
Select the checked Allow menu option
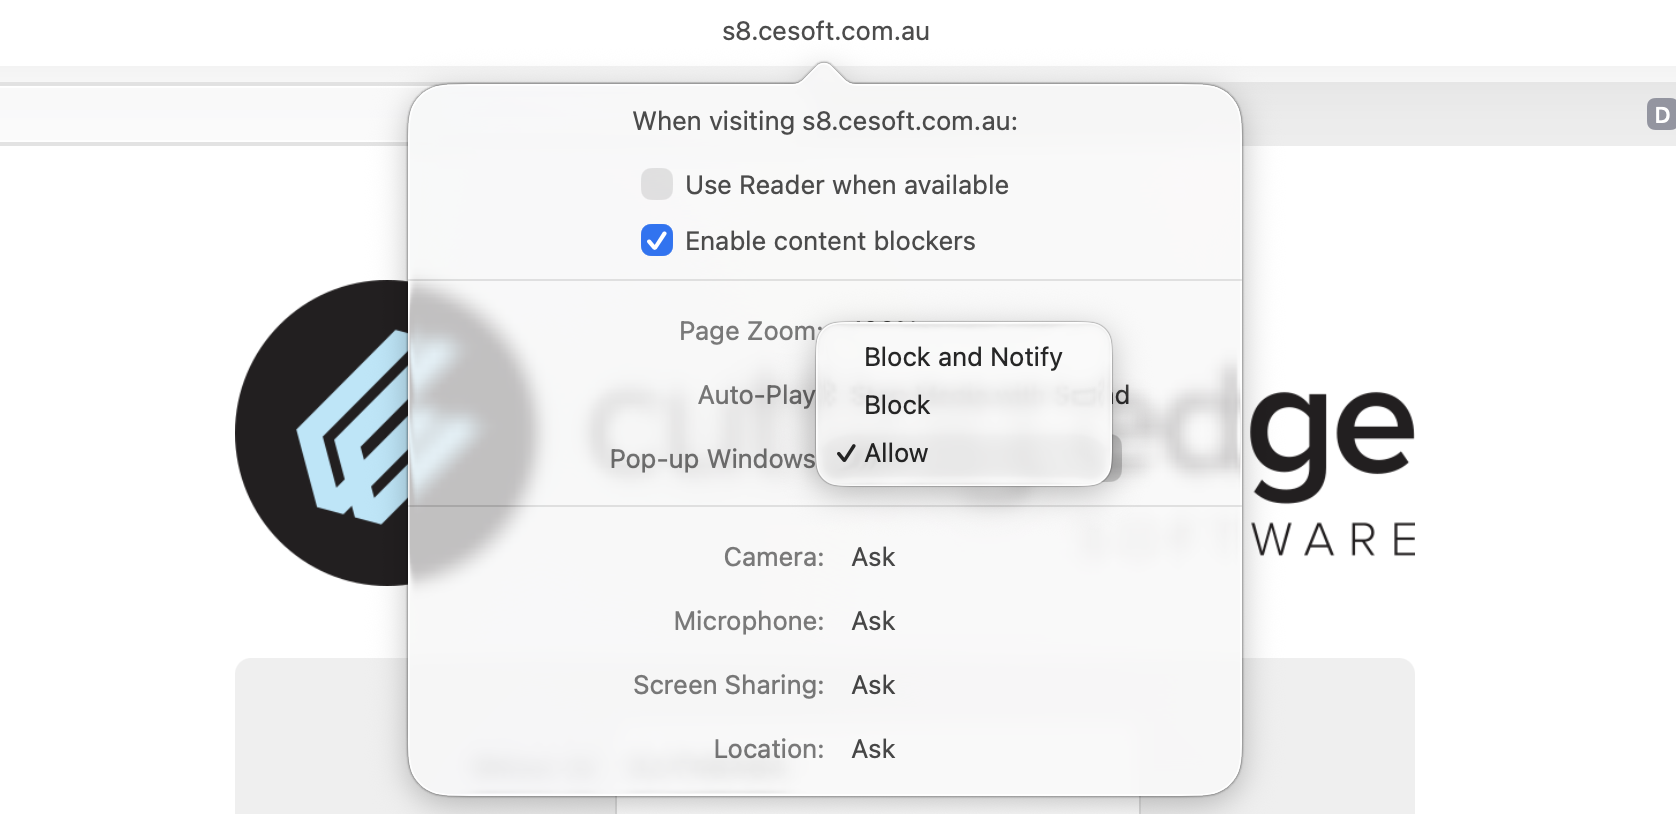coord(896,453)
